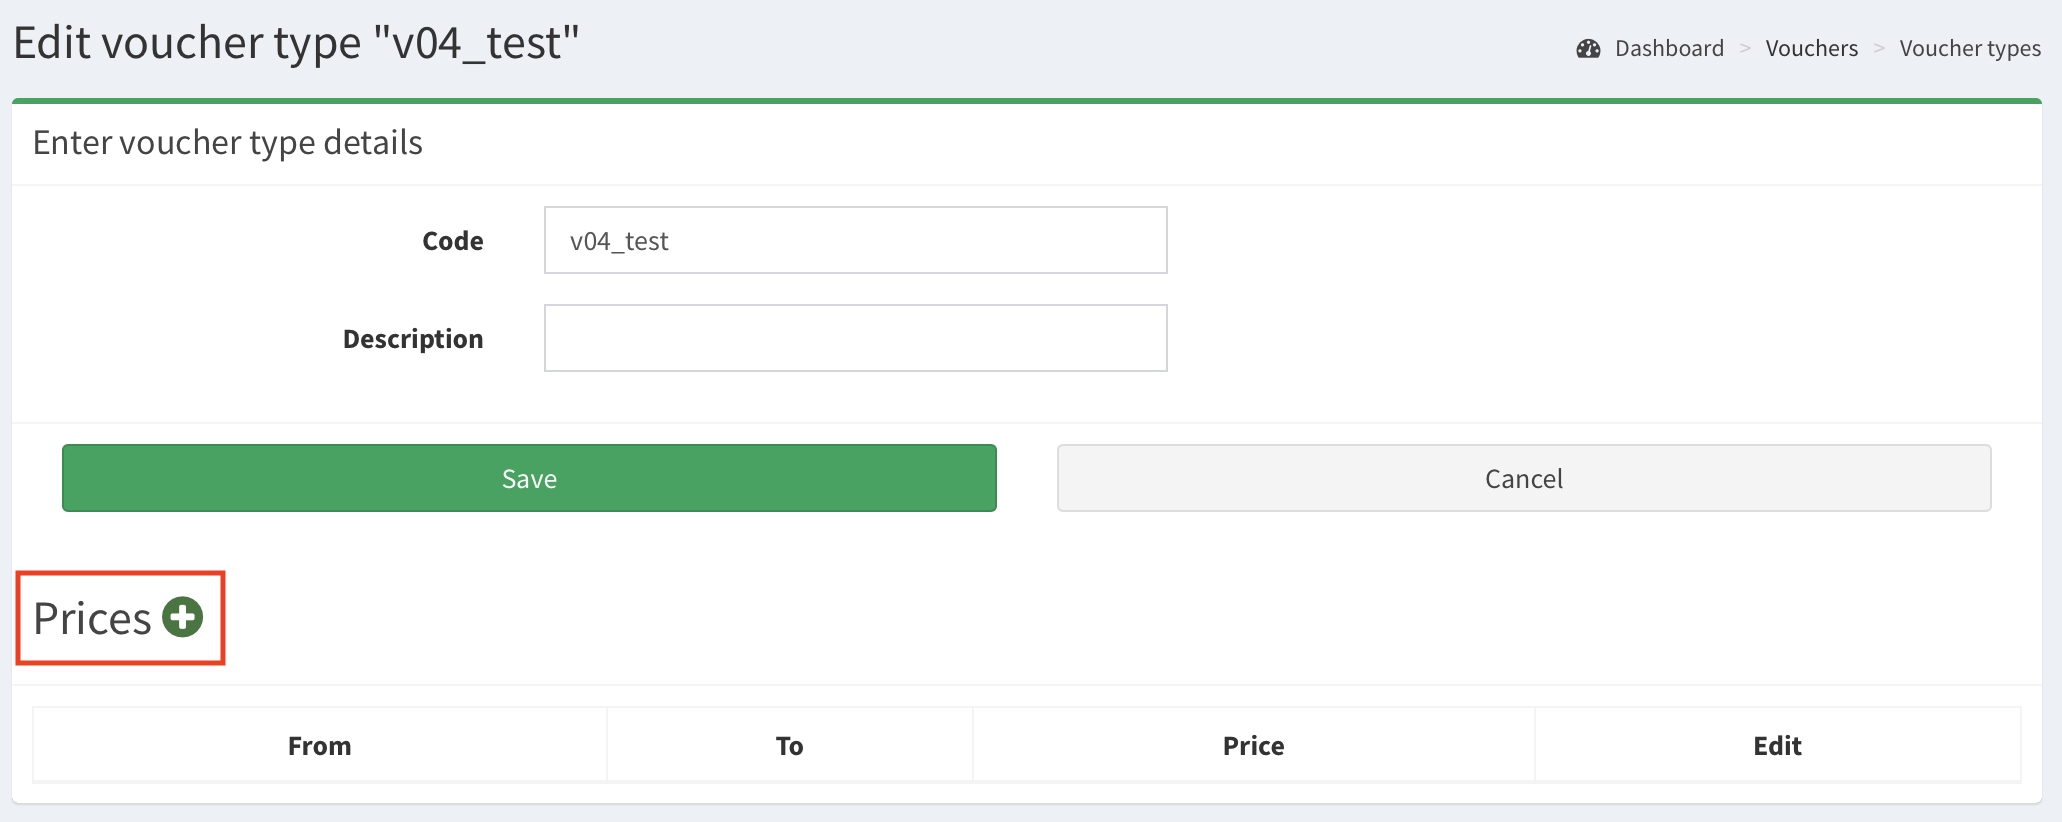The height and width of the screenshot is (822, 2062).
Task: Click the dashboard gauge icon in breadcrumb
Action: (1588, 49)
